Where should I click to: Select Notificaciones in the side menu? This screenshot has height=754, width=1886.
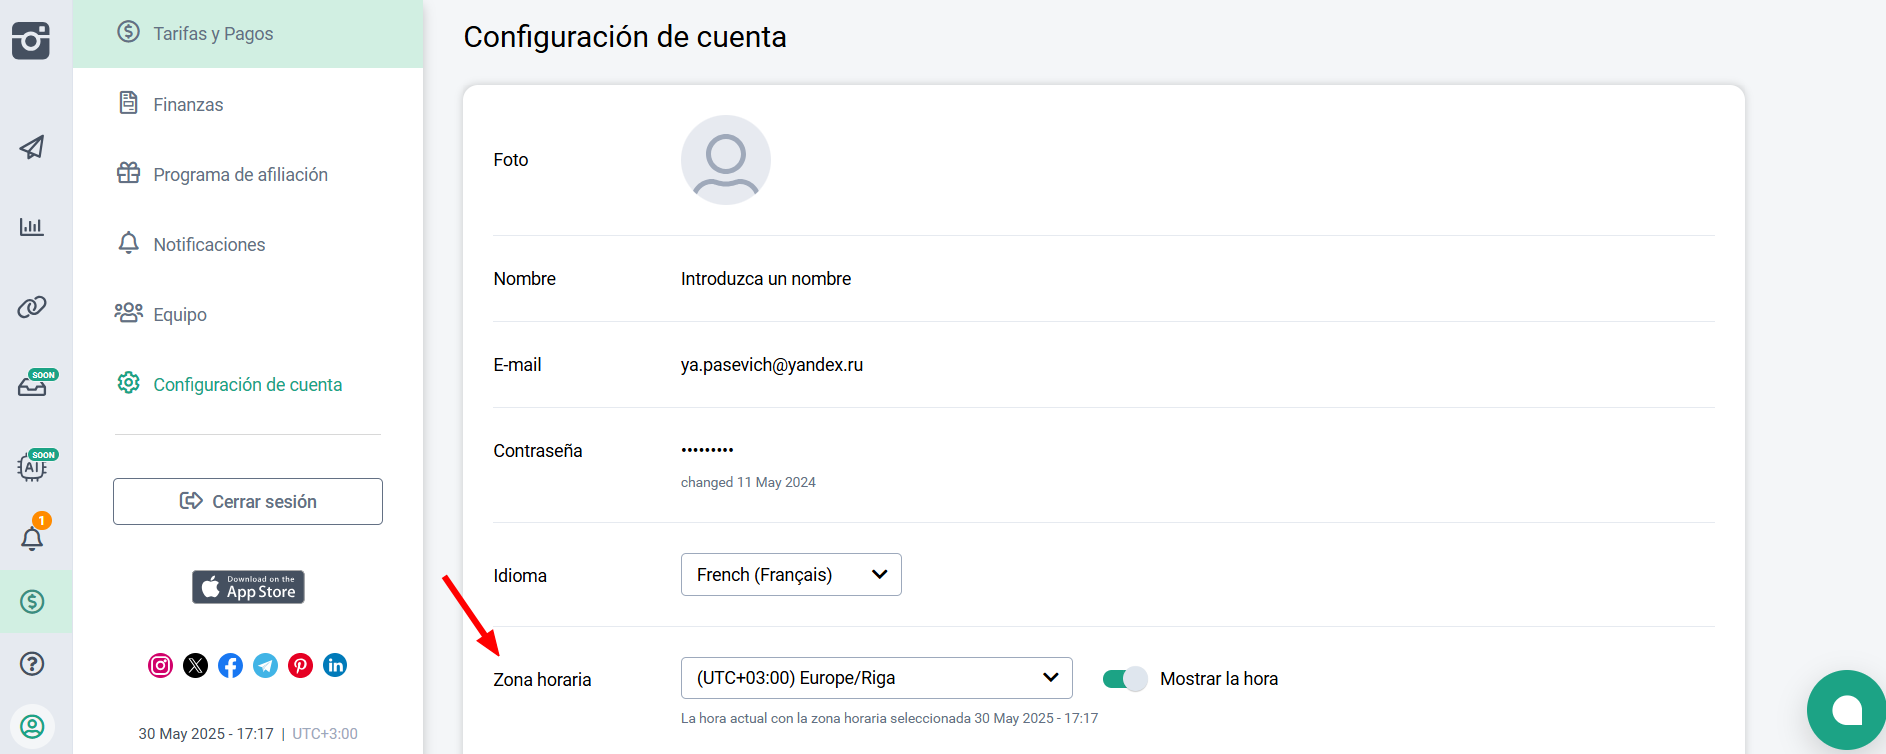point(209,245)
